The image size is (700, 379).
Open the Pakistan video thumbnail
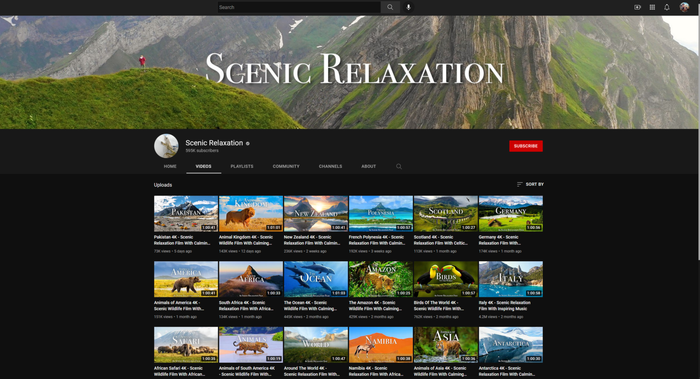coord(186,213)
